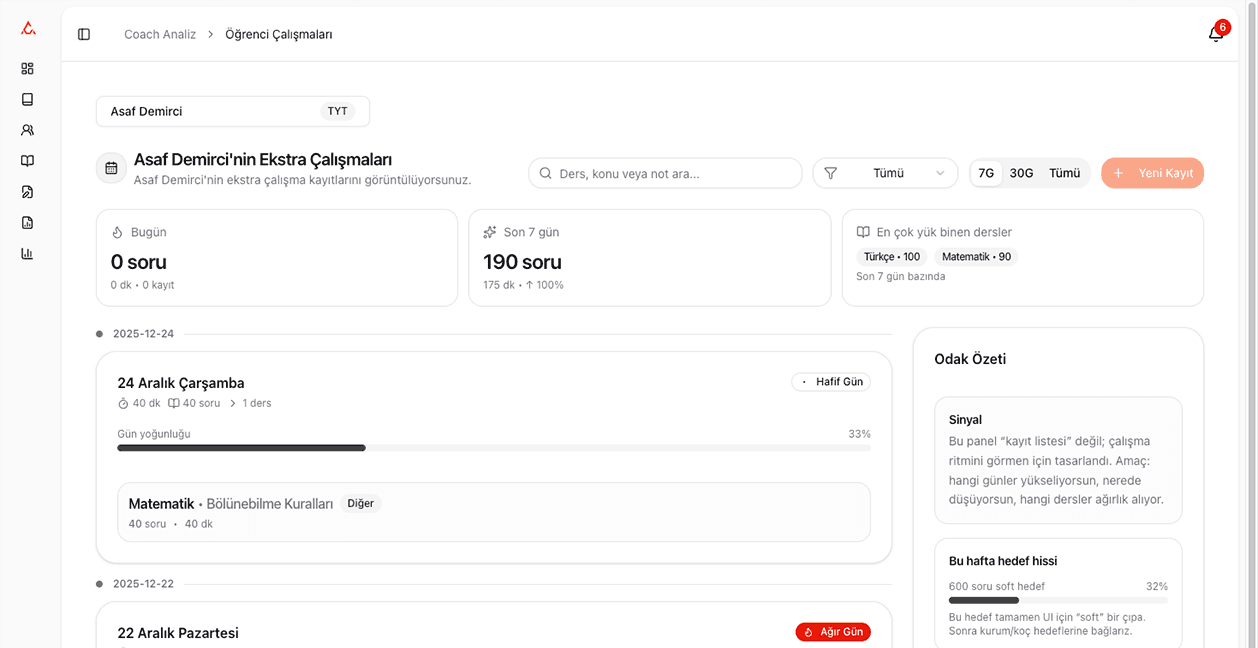Open the bar chart icon in sidebar
Screen dimensions: 1258x648
[27, 254]
